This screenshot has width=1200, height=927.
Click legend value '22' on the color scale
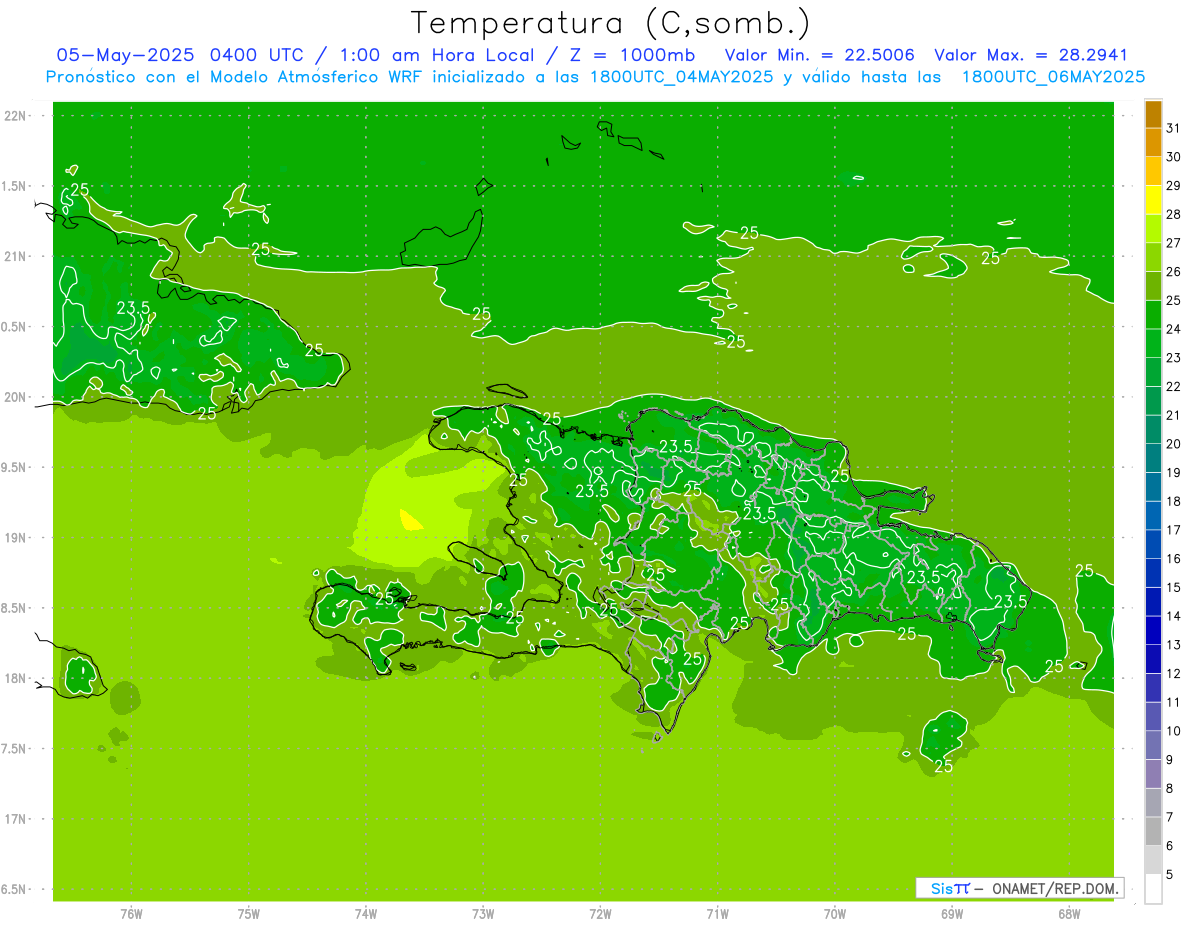[1174, 386]
